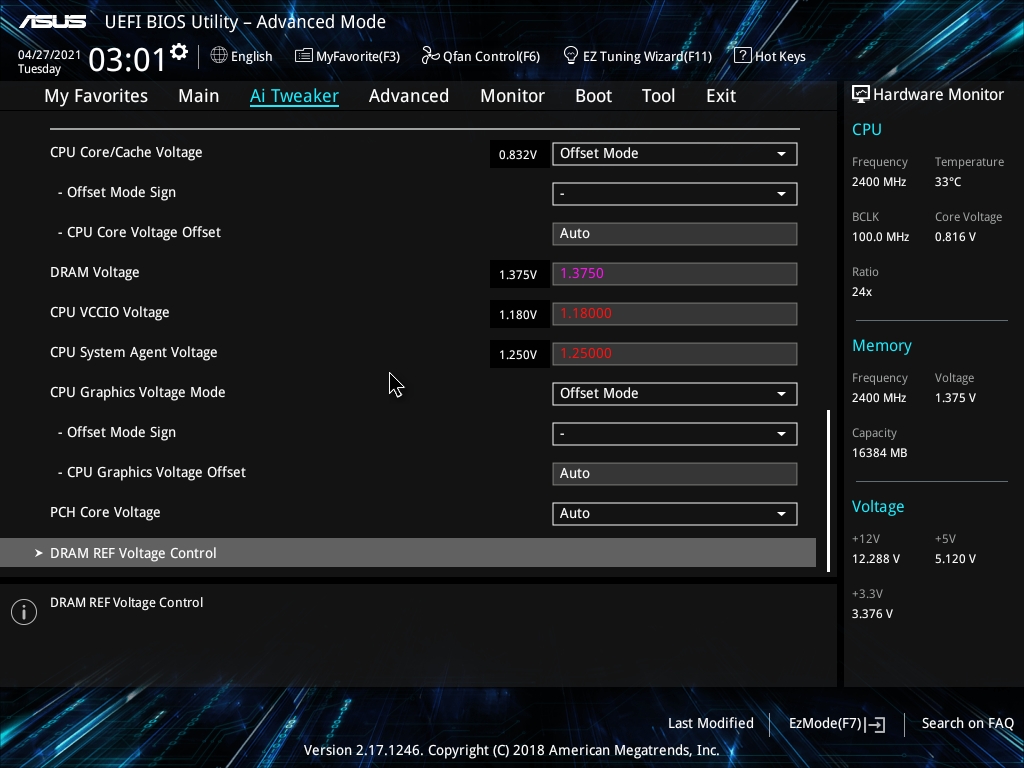
Task: Click the 1.250V System Agent readout
Action: [518, 355]
